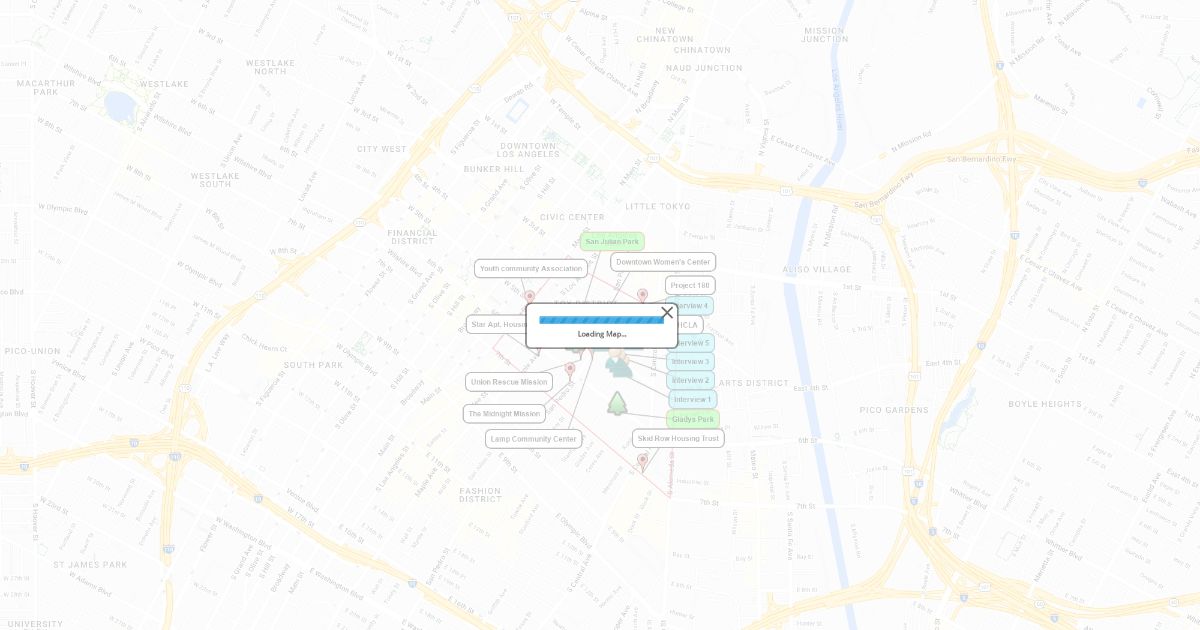This screenshot has height=630, width=1200.
Task: Open the San Julian Park label
Action: tap(612, 242)
